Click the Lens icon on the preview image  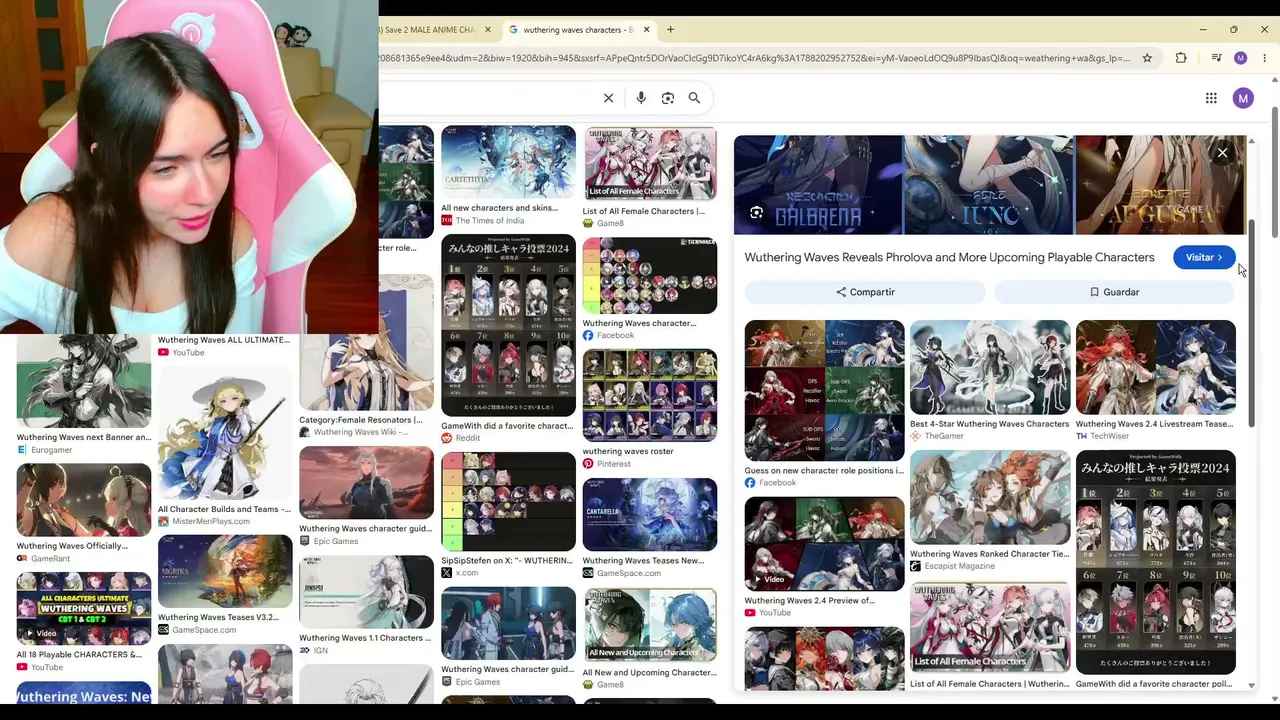pos(756,212)
